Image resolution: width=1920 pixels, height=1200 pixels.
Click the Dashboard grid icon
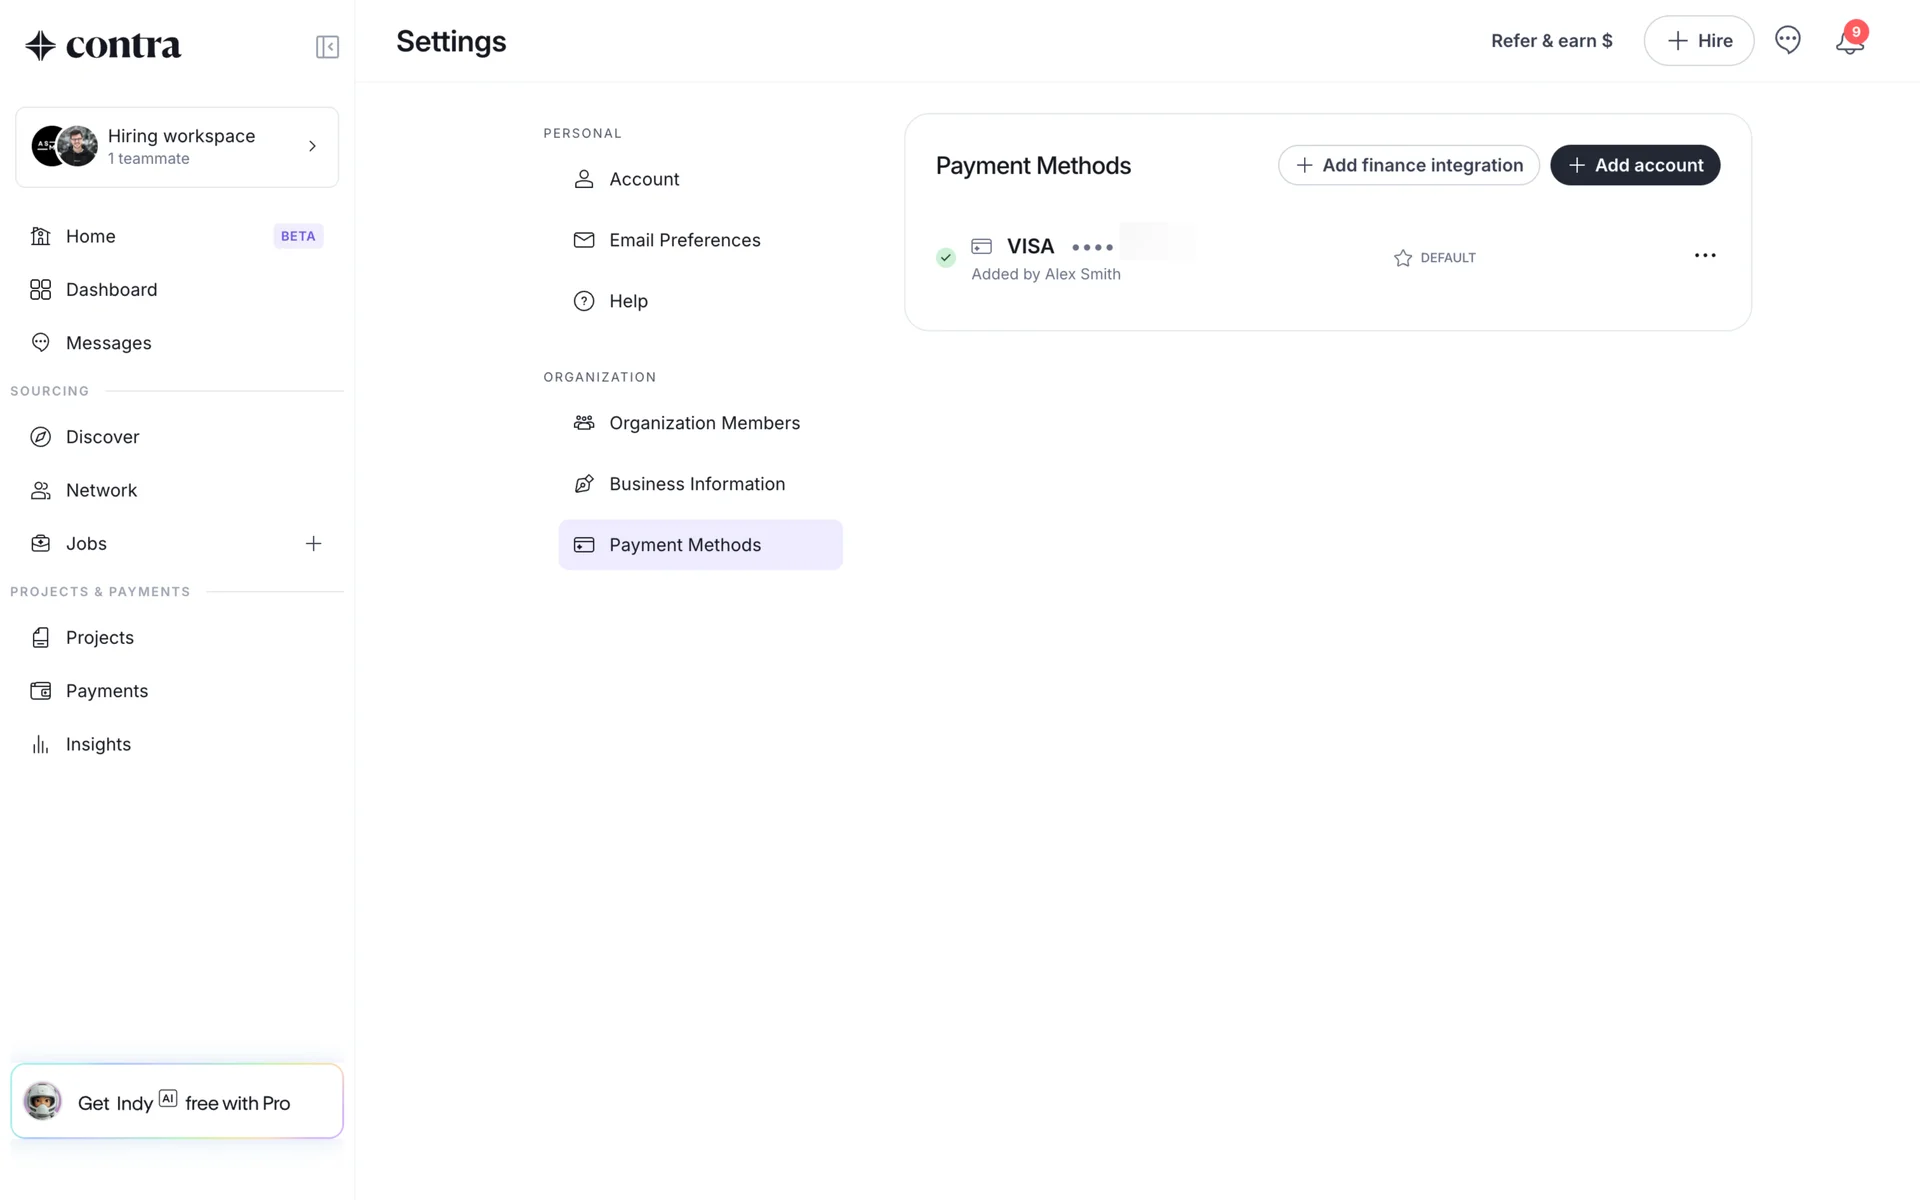pyautogui.click(x=41, y=290)
